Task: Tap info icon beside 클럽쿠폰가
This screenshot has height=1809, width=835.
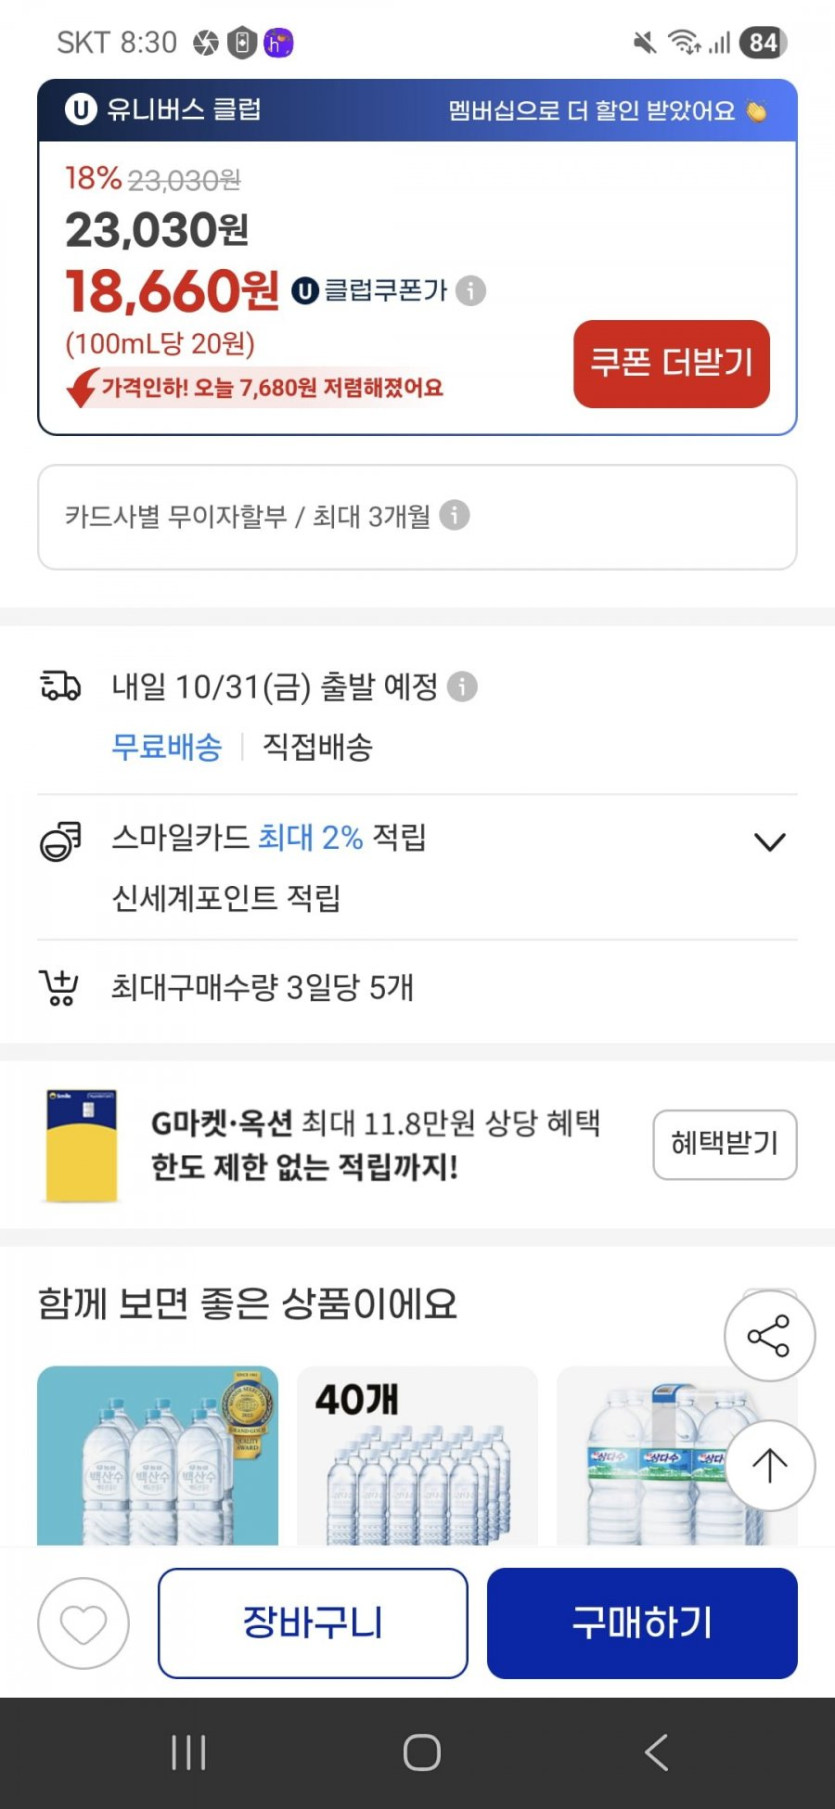Action: [471, 291]
